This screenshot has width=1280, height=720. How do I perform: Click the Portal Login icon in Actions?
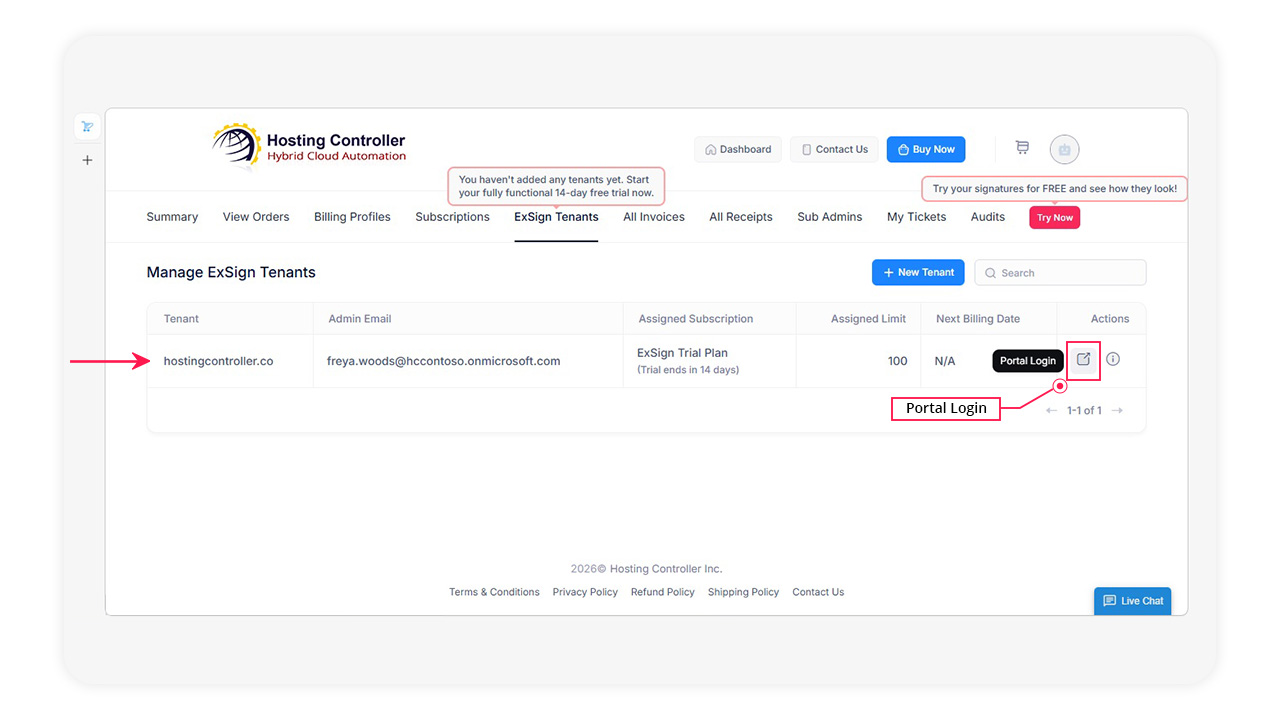[1083, 360]
